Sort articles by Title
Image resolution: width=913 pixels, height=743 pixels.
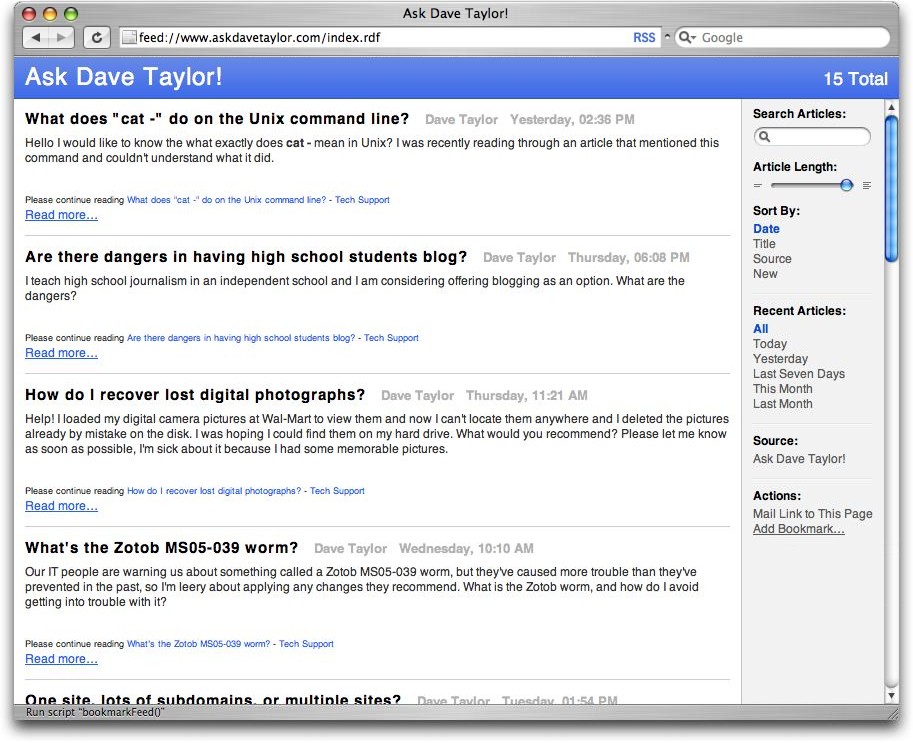[x=764, y=244]
